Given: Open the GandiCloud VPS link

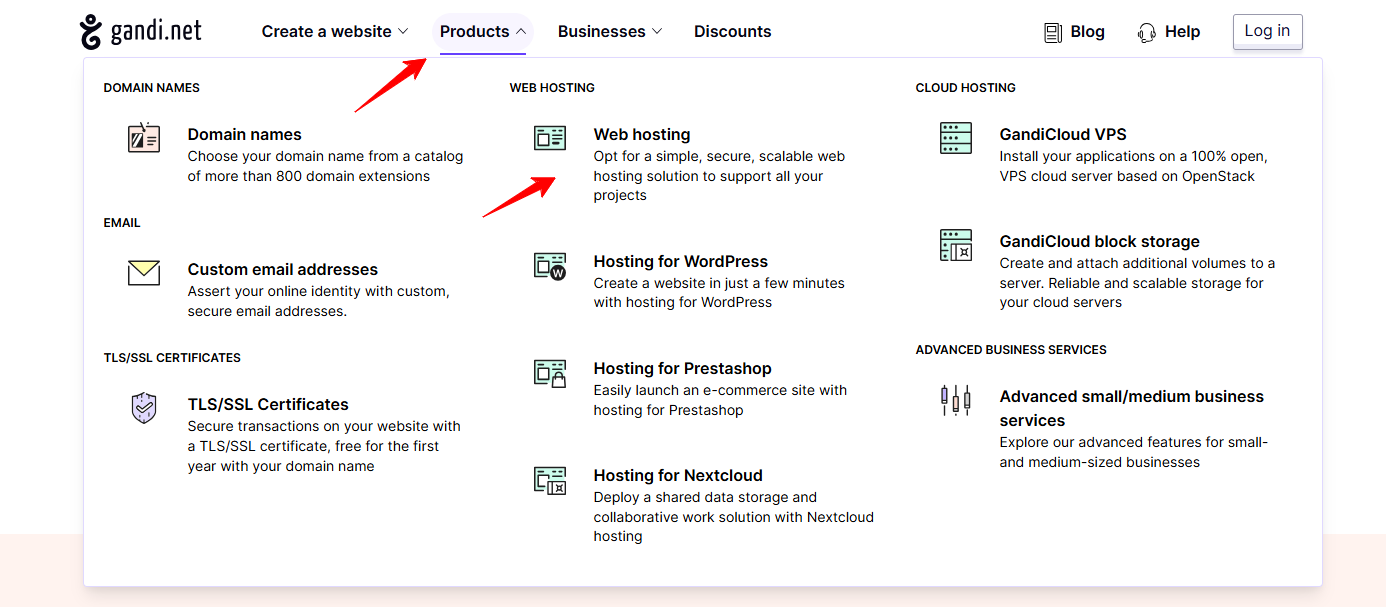Looking at the screenshot, I should click(1063, 135).
